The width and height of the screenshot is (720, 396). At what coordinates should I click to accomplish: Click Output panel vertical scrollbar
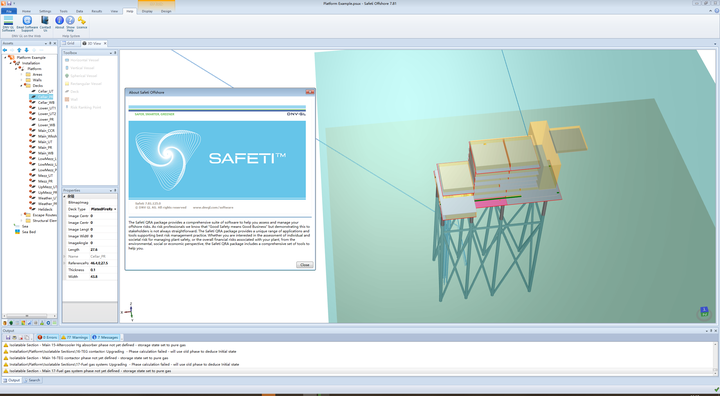click(715, 358)
